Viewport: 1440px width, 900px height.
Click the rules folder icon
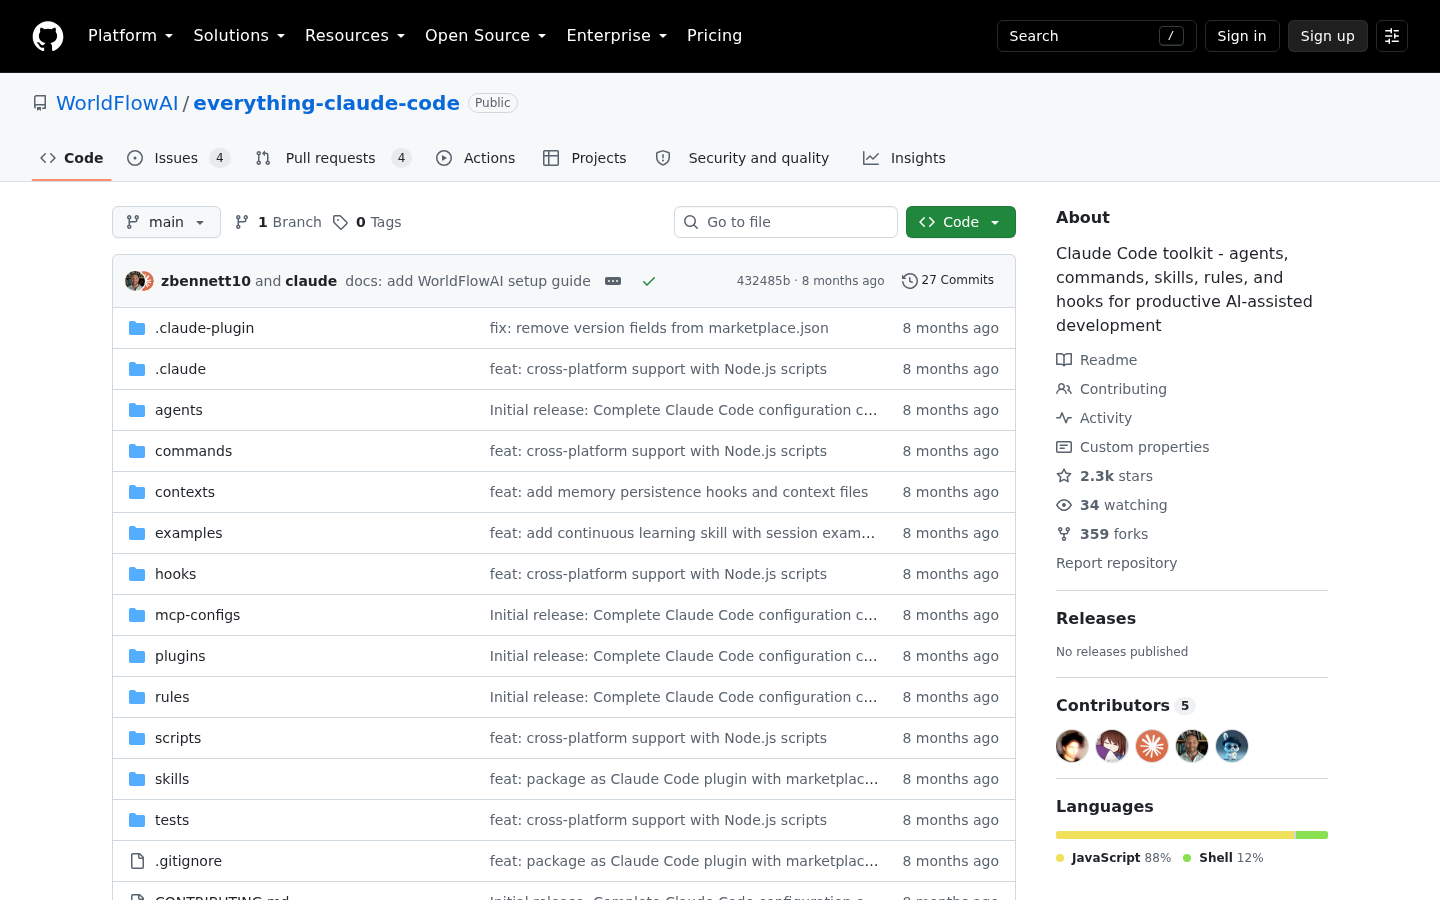(137, 697)
